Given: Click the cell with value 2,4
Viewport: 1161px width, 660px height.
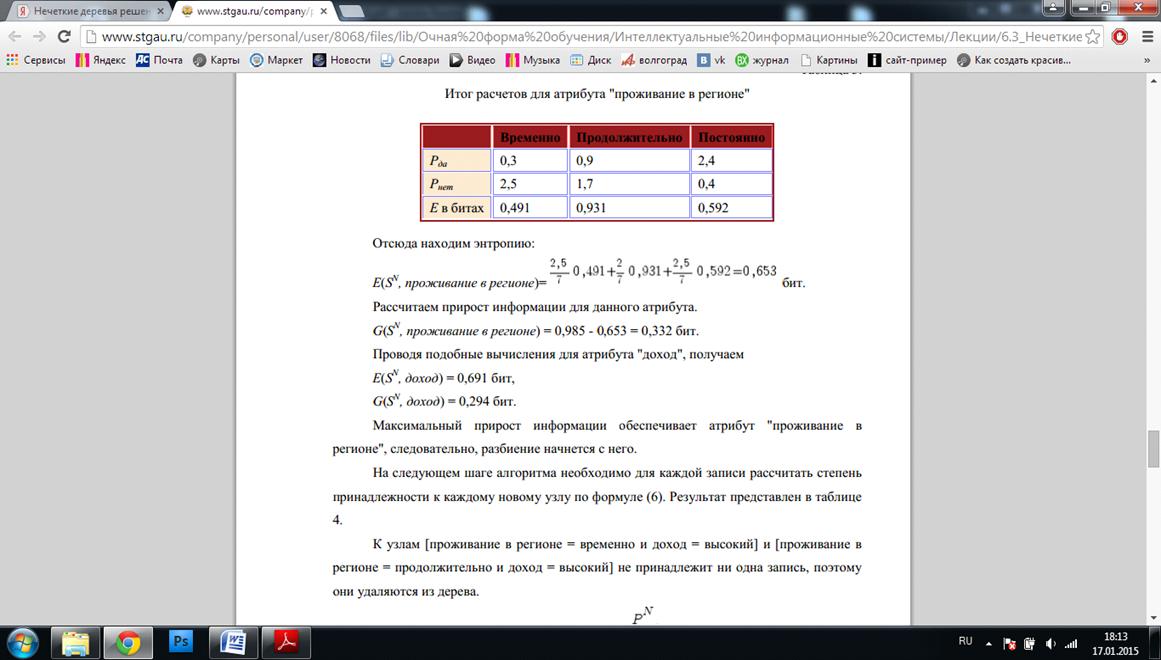Looking at the screenshot, I should click(732, 161).
